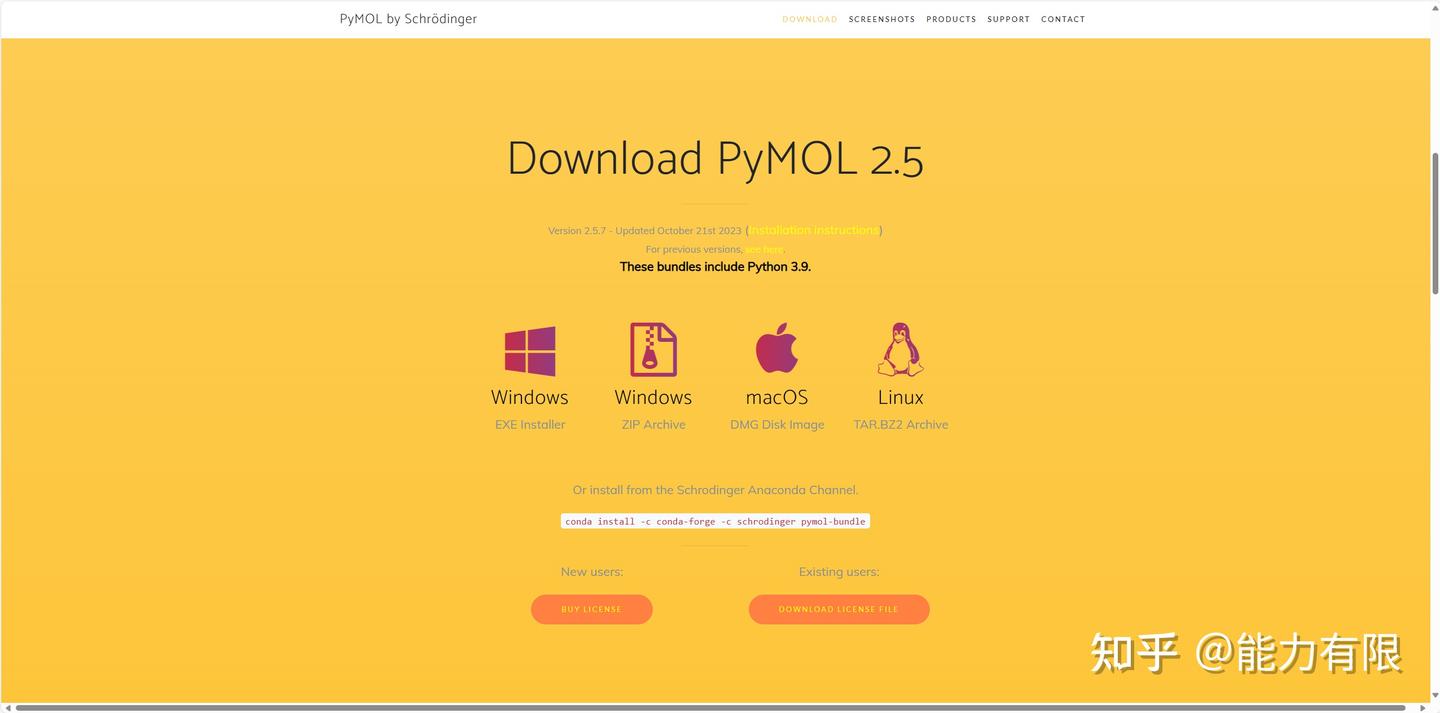
Task: Click the 'Download PyMOL 2.5' heading
Action: click(x=715, y=158)
